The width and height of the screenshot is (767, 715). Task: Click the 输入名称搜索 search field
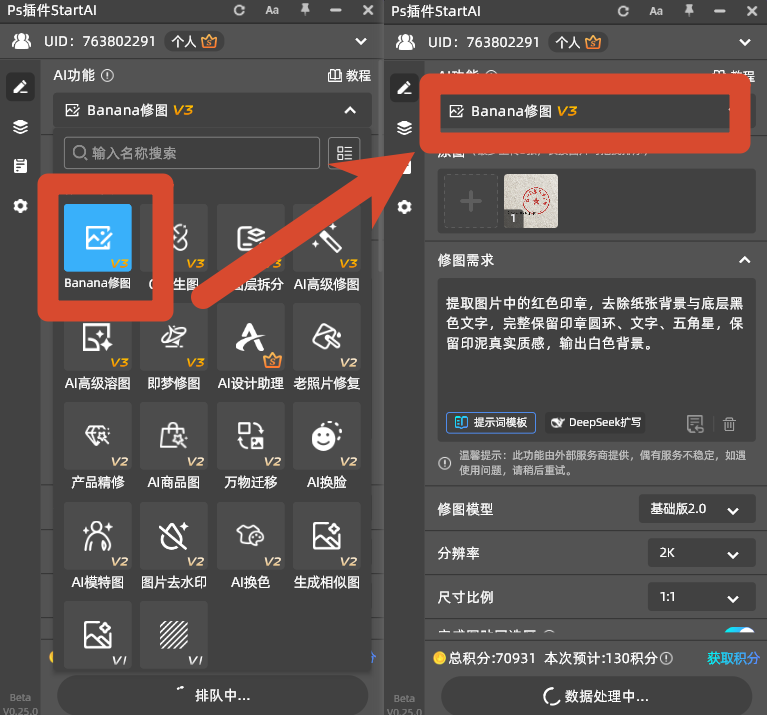coord(192,153)
